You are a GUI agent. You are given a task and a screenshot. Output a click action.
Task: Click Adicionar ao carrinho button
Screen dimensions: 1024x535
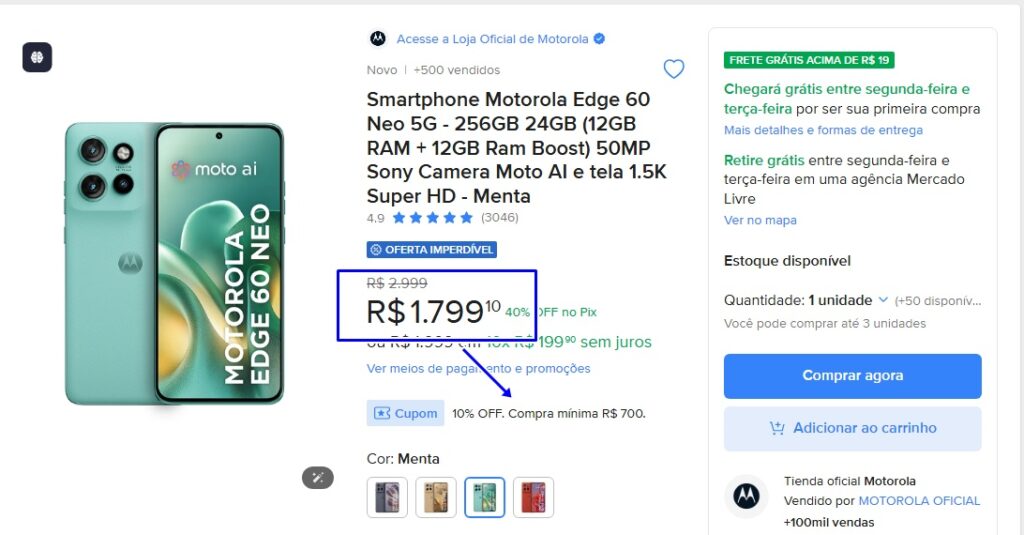point(852,428)
